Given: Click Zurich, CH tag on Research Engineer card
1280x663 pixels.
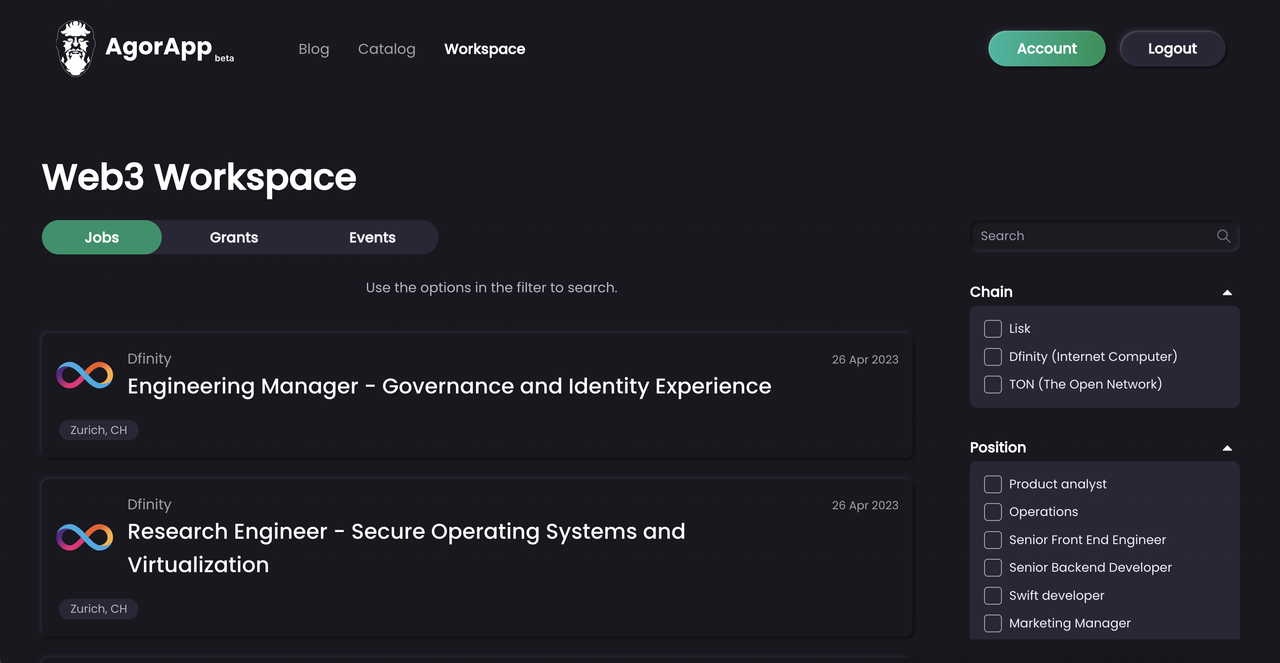Looking at the screenshot, I should click(99, 608).
